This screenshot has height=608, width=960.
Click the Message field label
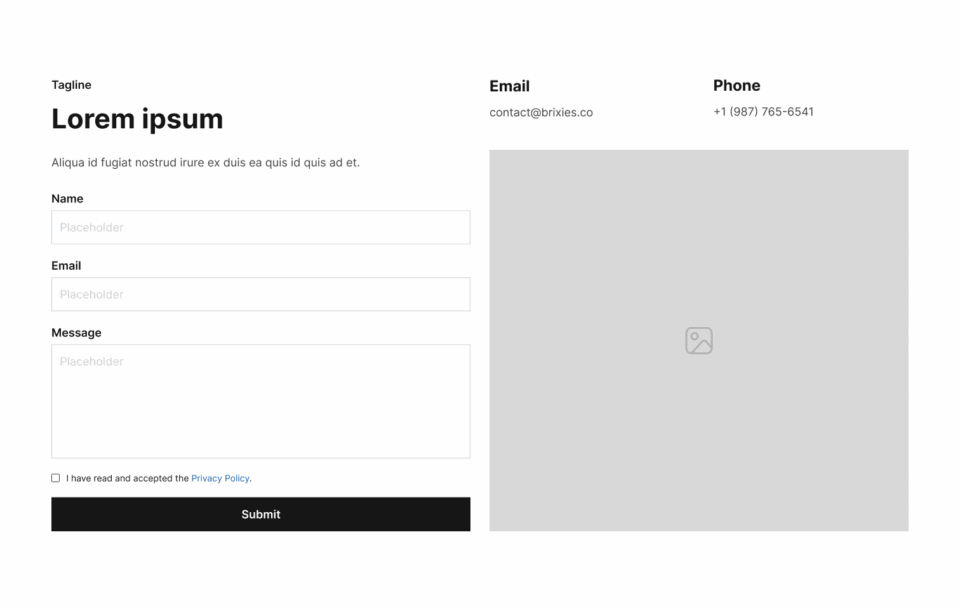click(77, 332)
